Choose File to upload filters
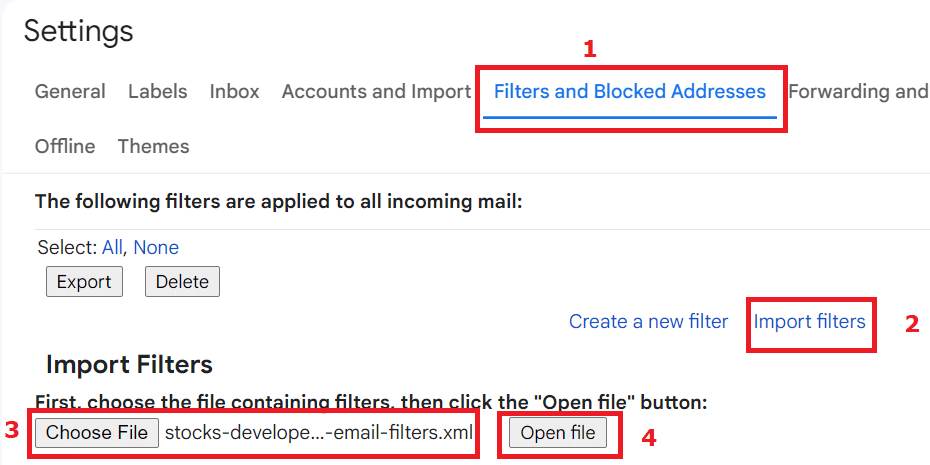The image size is (930, 465). pos(97,433)
